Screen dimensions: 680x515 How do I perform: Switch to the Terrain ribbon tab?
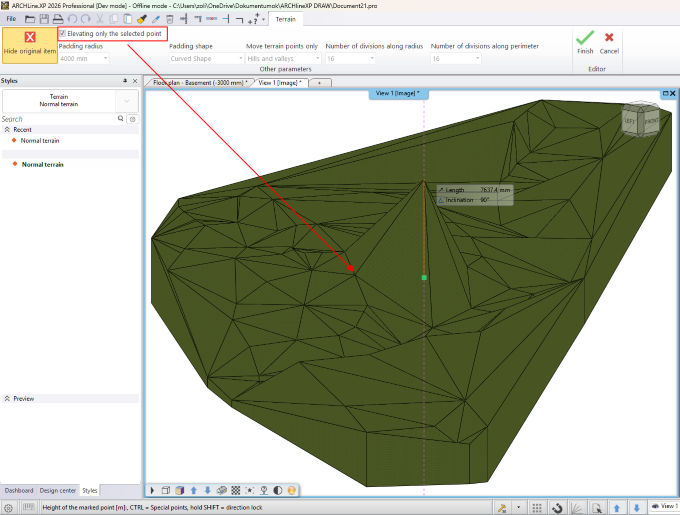pos(285,19)
